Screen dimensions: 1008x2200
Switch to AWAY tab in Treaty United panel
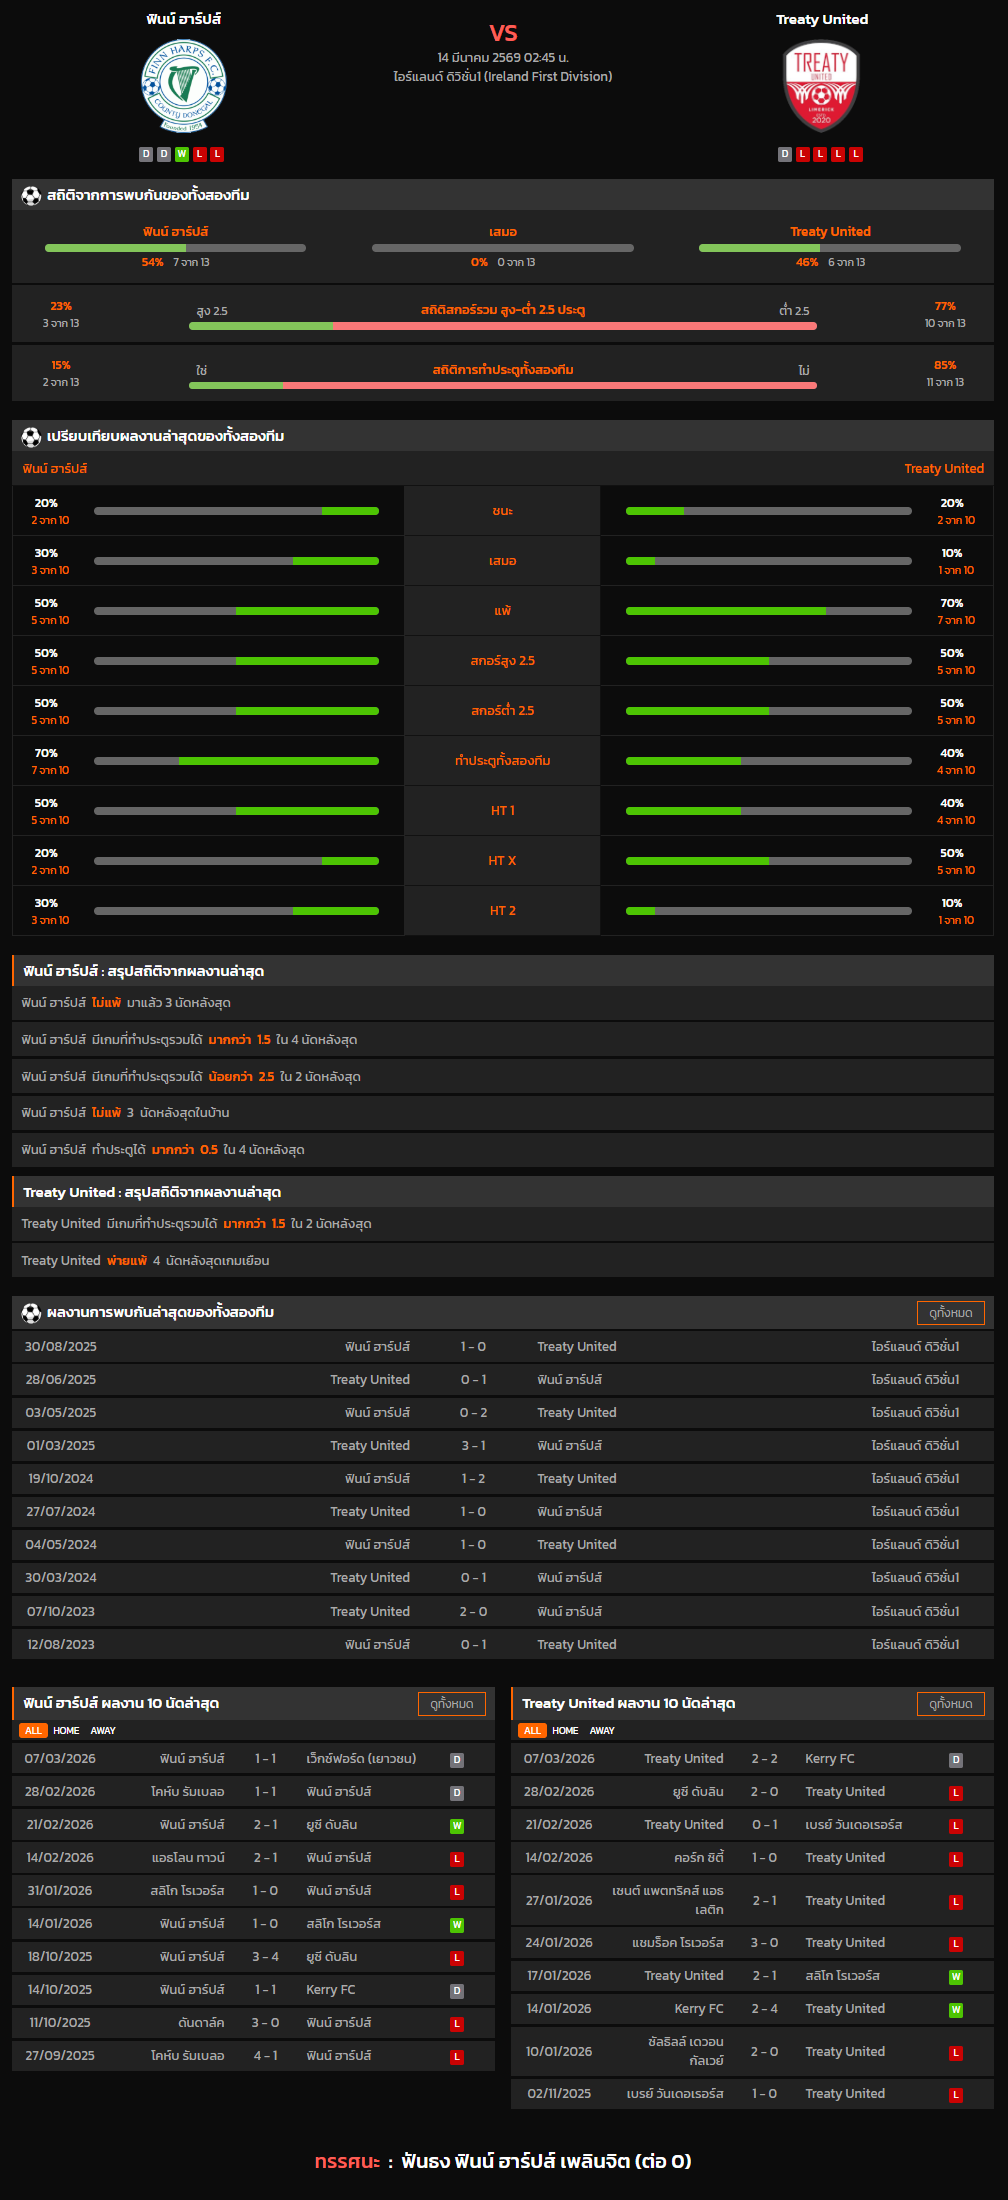(x=602, y=1731)
